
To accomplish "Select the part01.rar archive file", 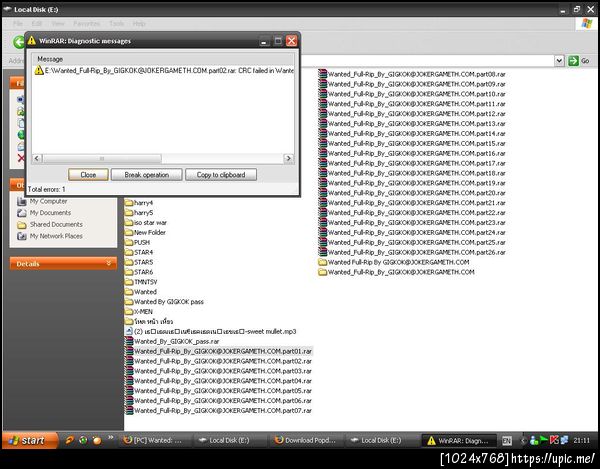I will tap(218, 351).
